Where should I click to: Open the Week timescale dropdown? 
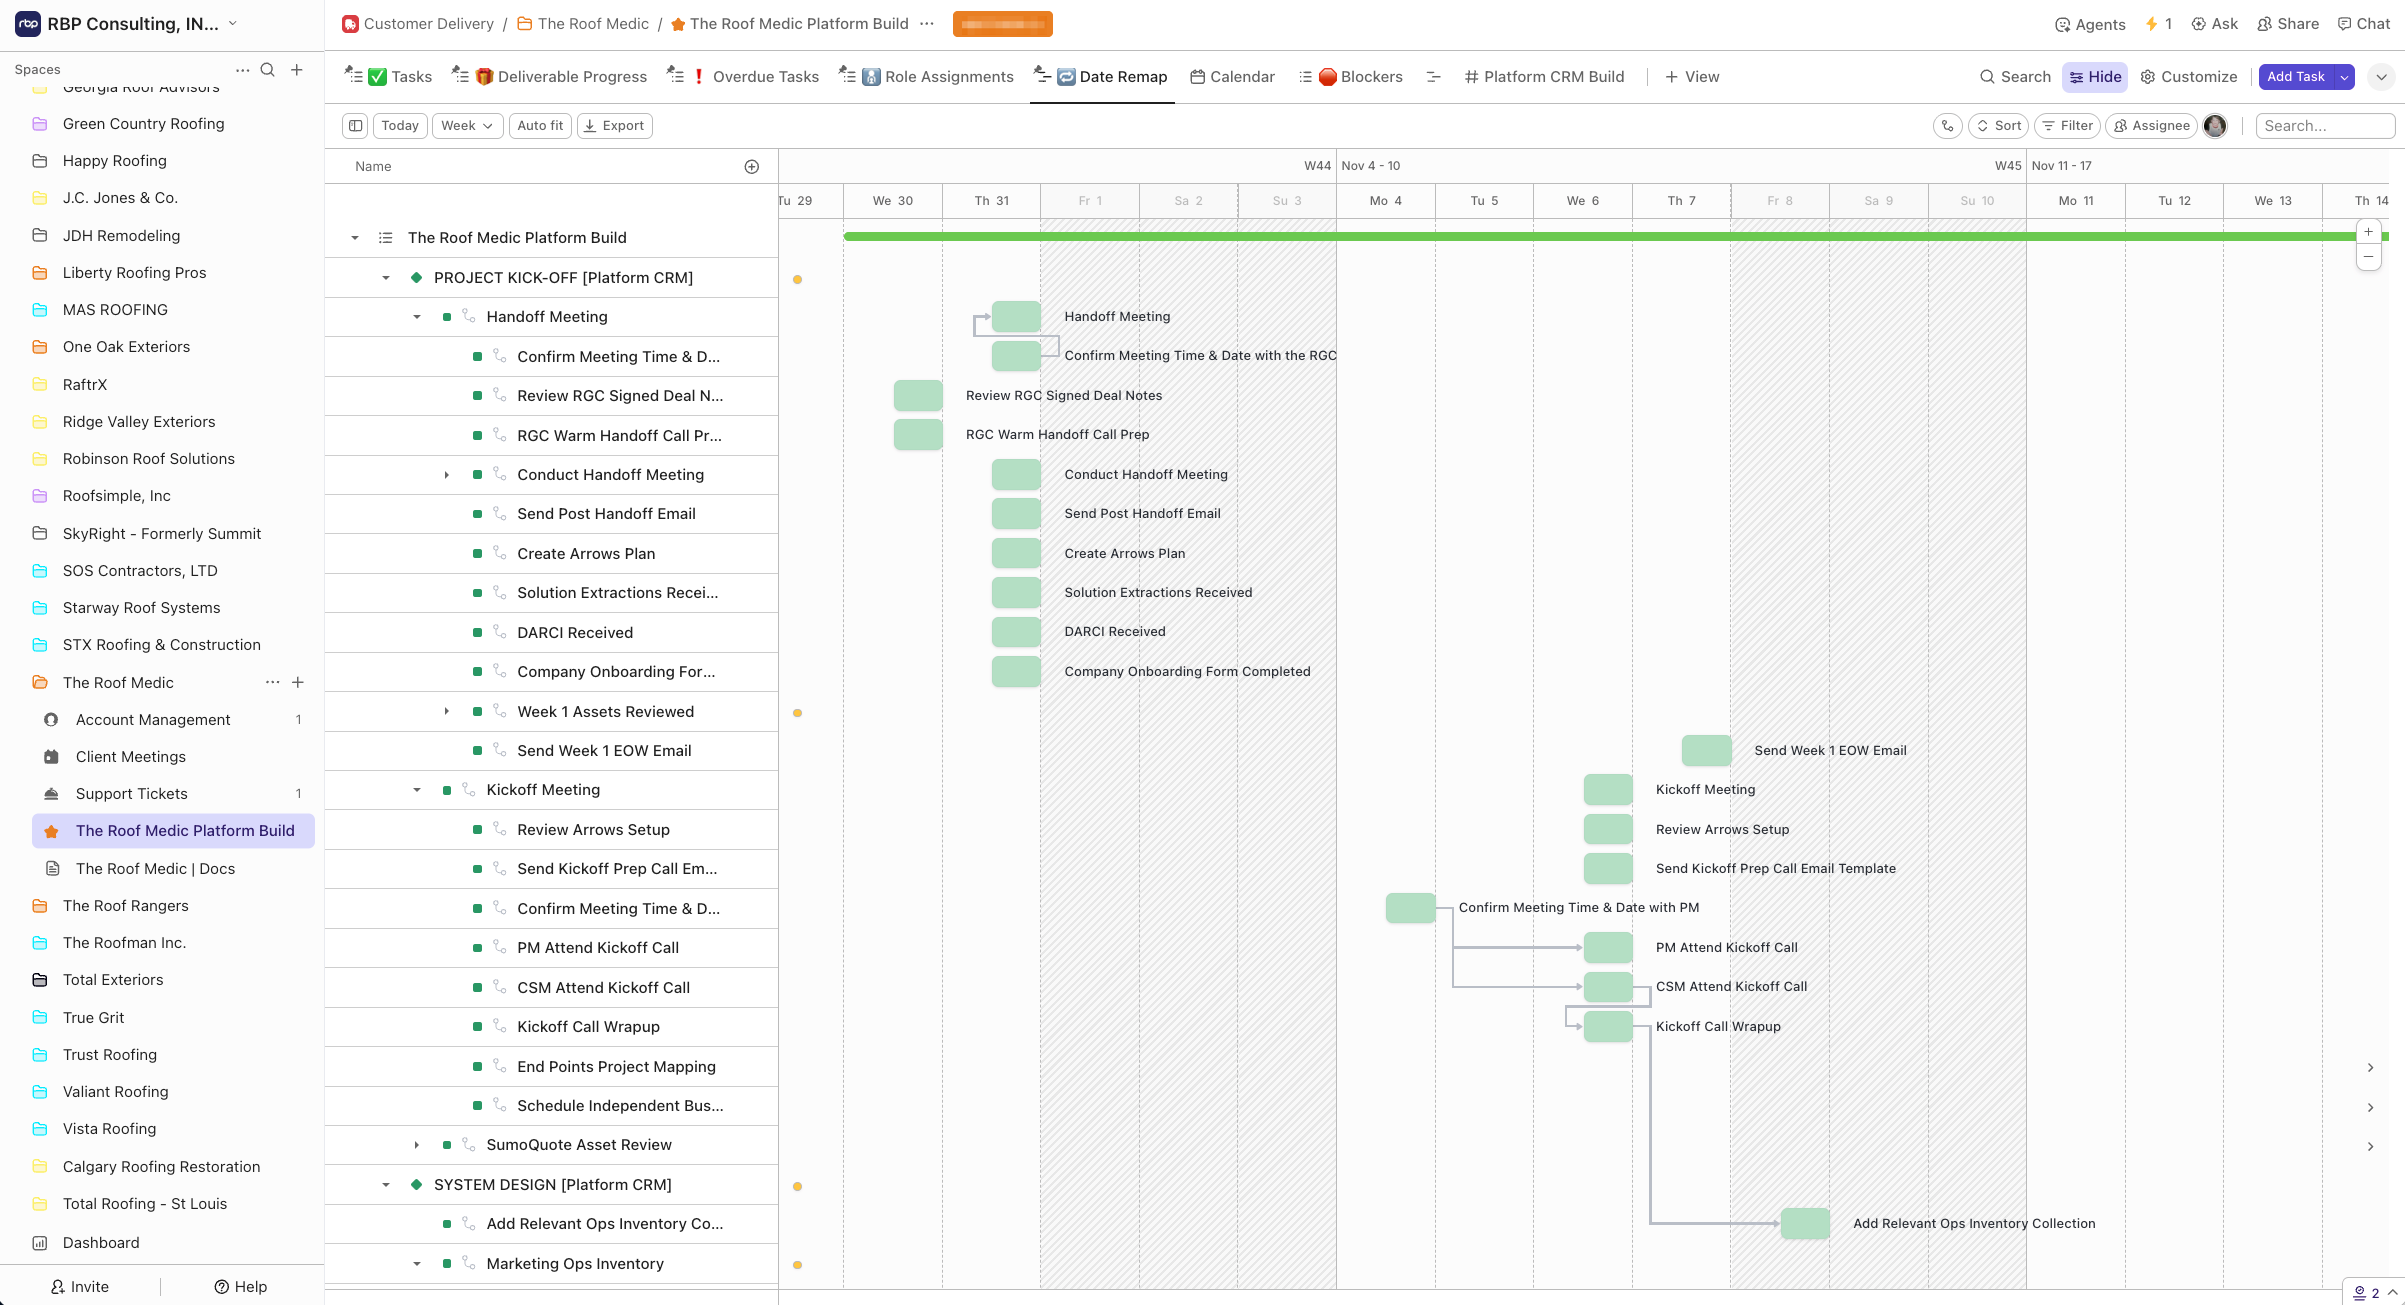coord(467,125)
